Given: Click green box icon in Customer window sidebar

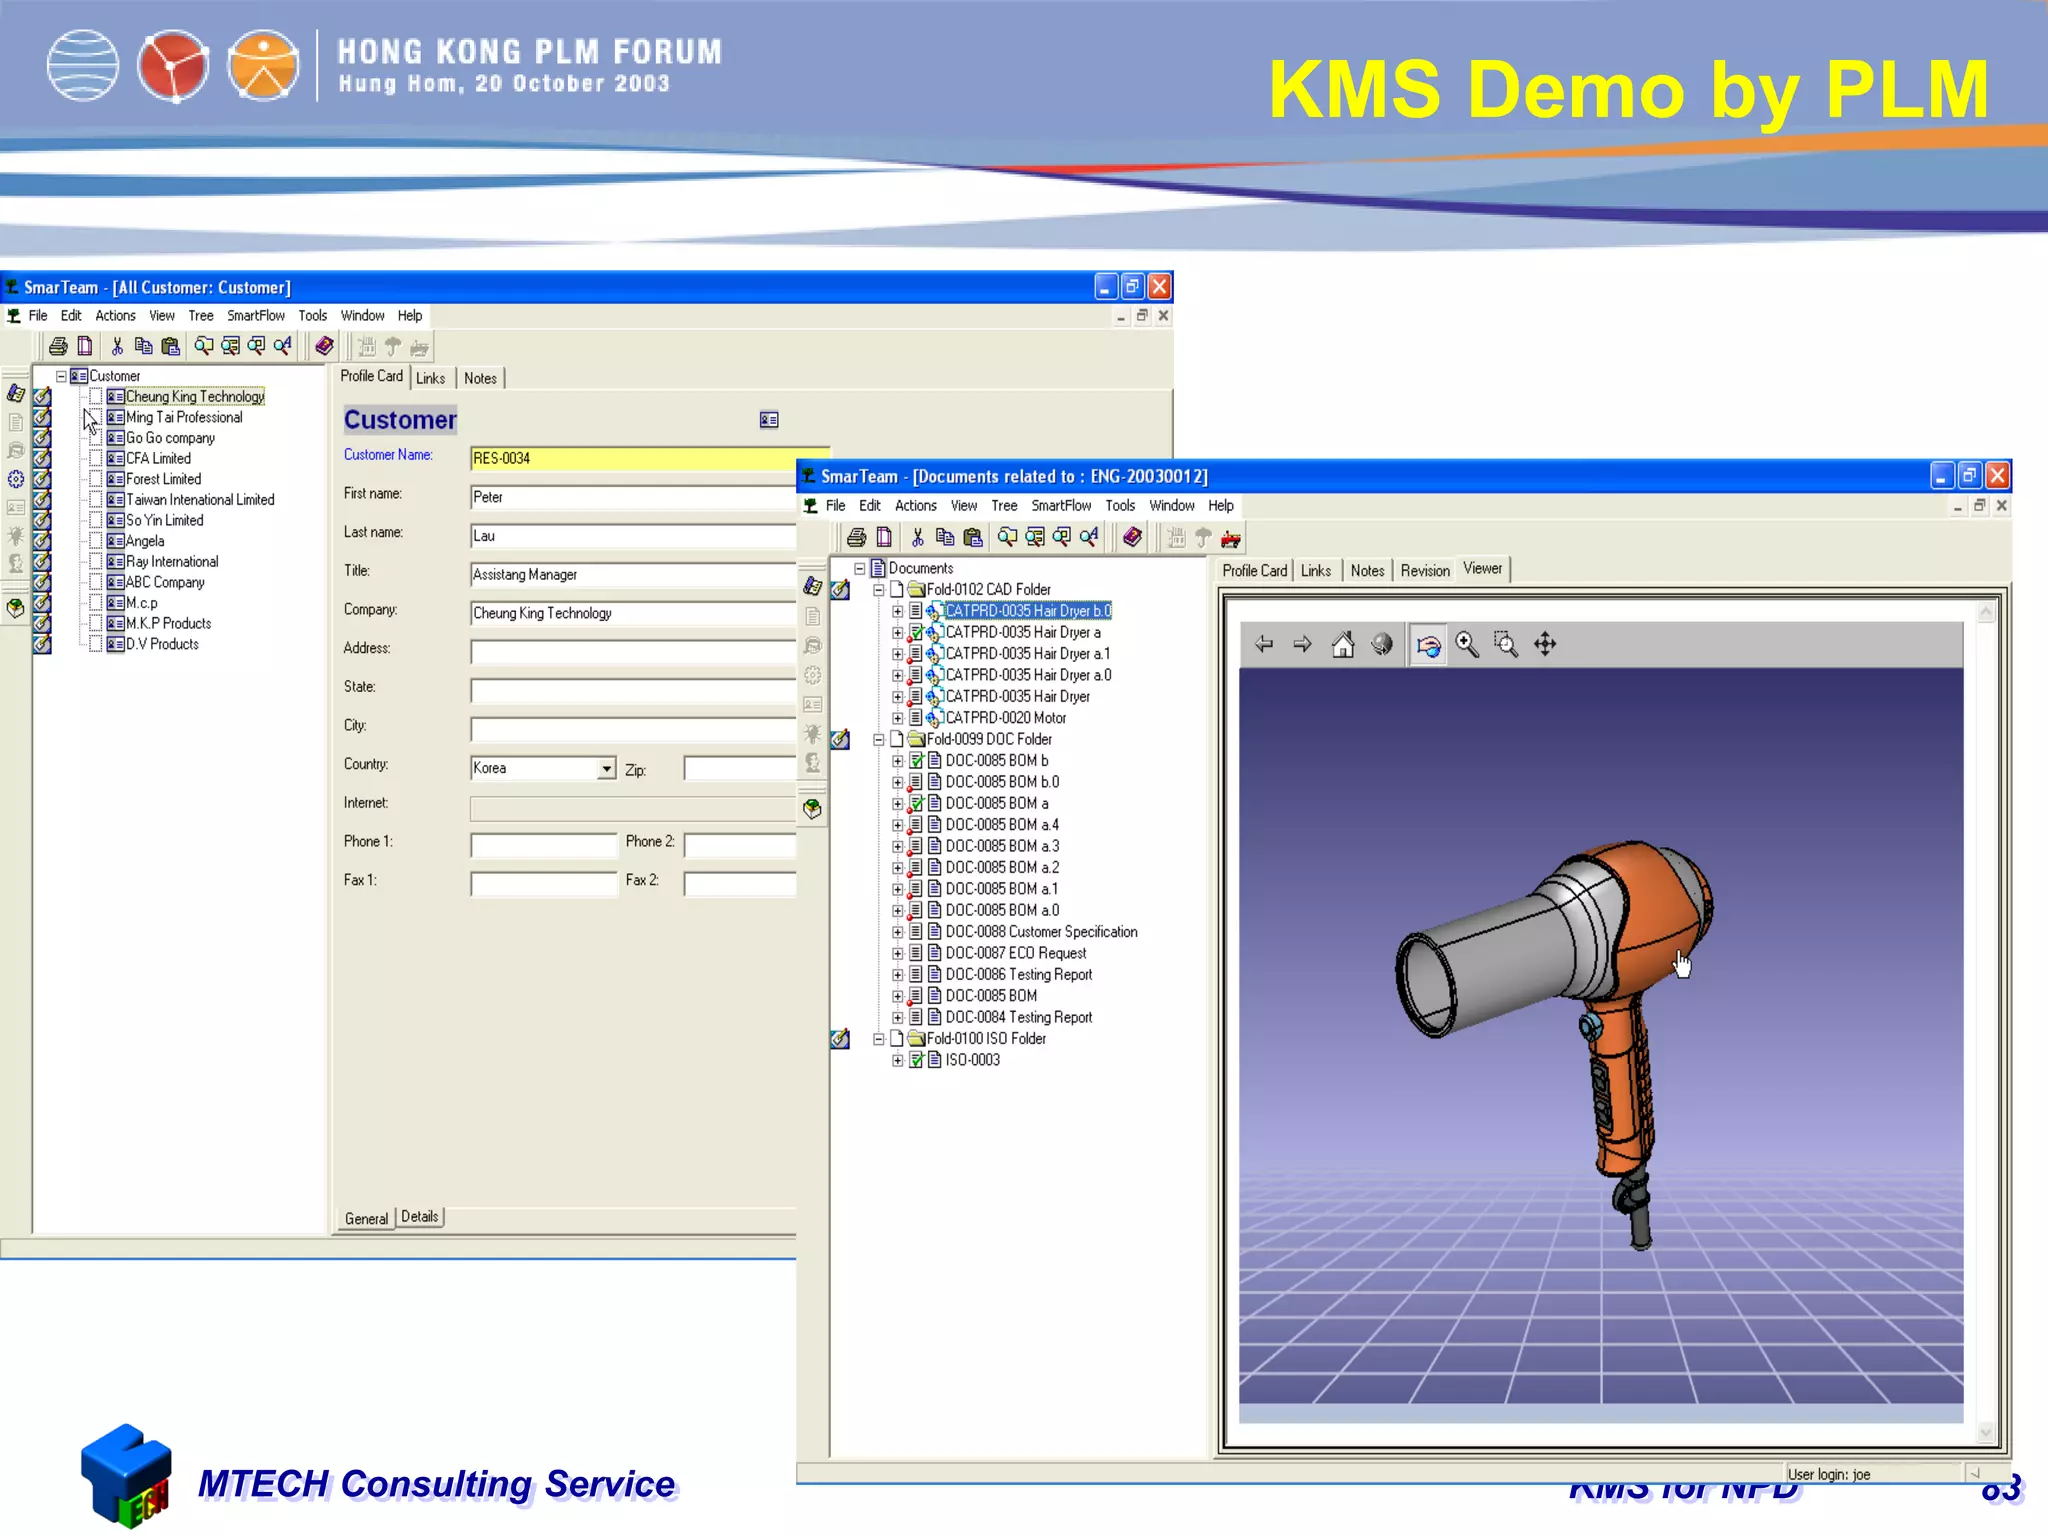Looking at the screenshot, I should tap(16, 608).
